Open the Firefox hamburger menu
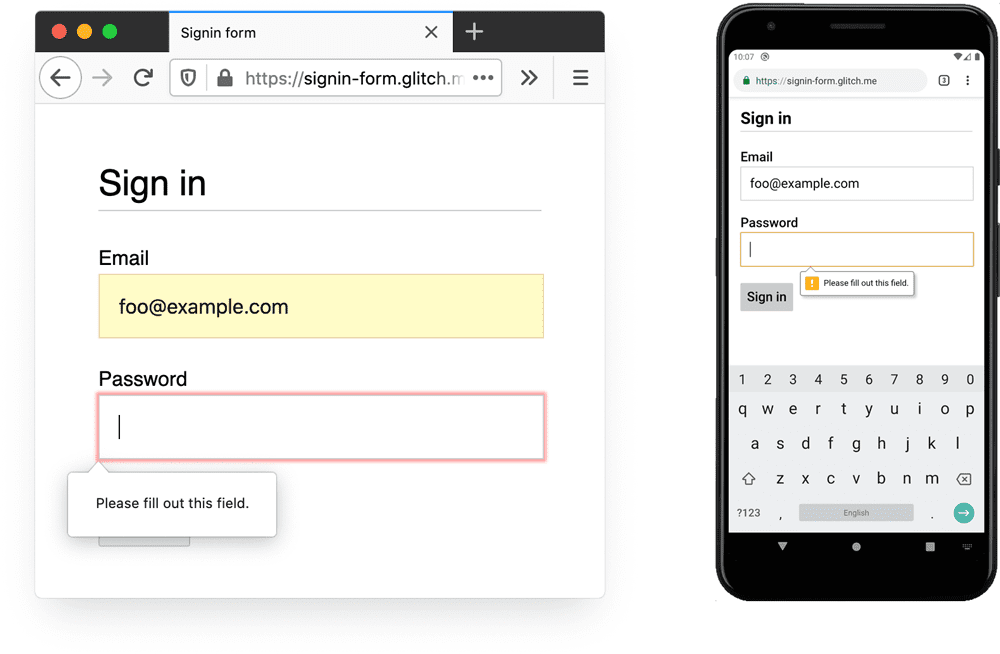This screenshot has width=1000, height=654. point(580,77)
